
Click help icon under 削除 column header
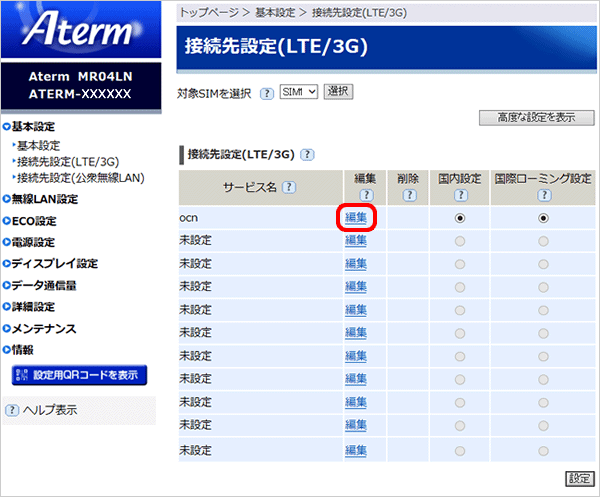coord(407,195)
